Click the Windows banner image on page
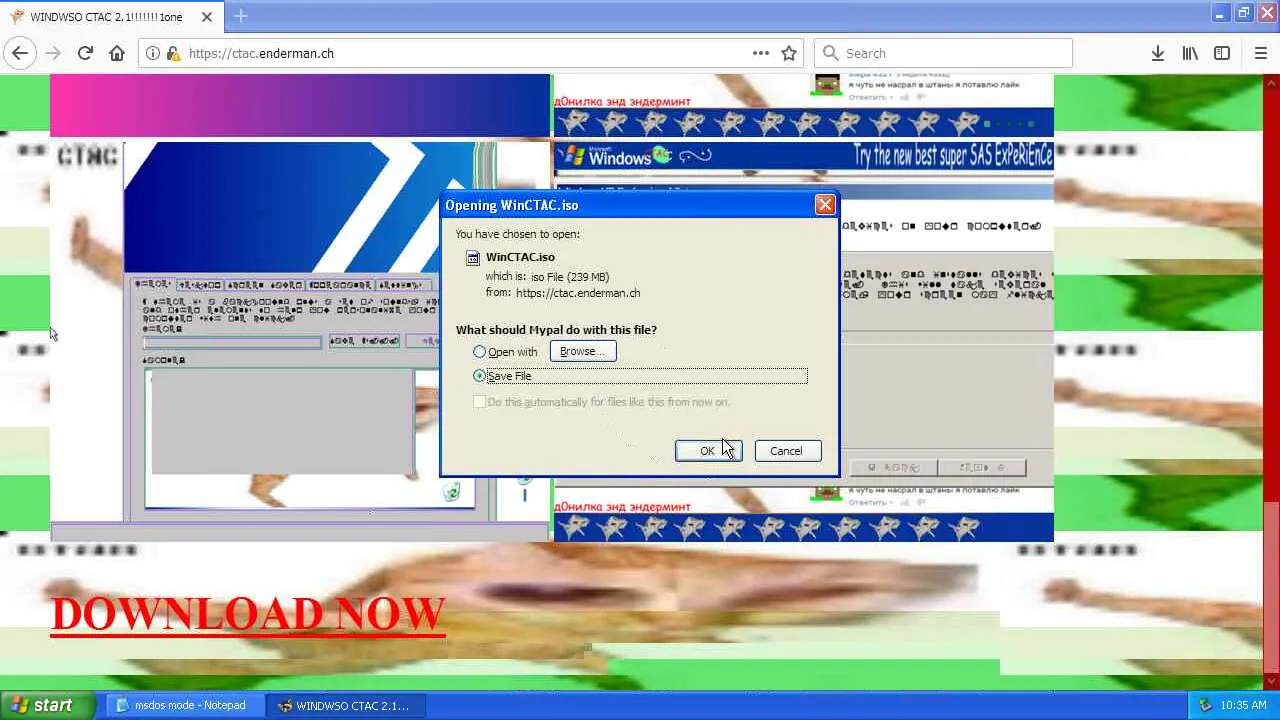Viewport: 1280px width, 720px height. pyautogui.click(x=803, y=156)
